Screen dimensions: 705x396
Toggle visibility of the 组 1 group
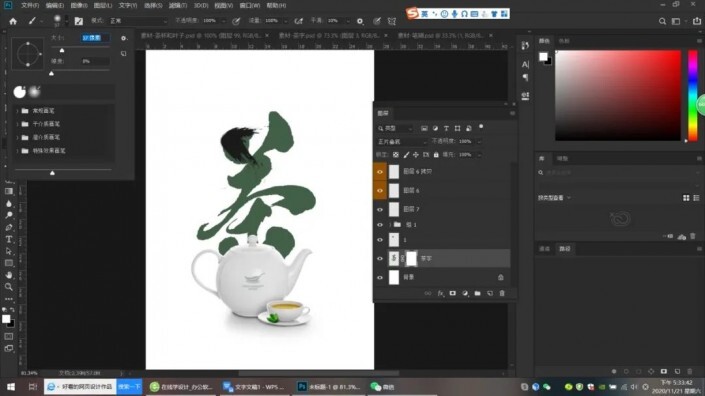point(380,225)
